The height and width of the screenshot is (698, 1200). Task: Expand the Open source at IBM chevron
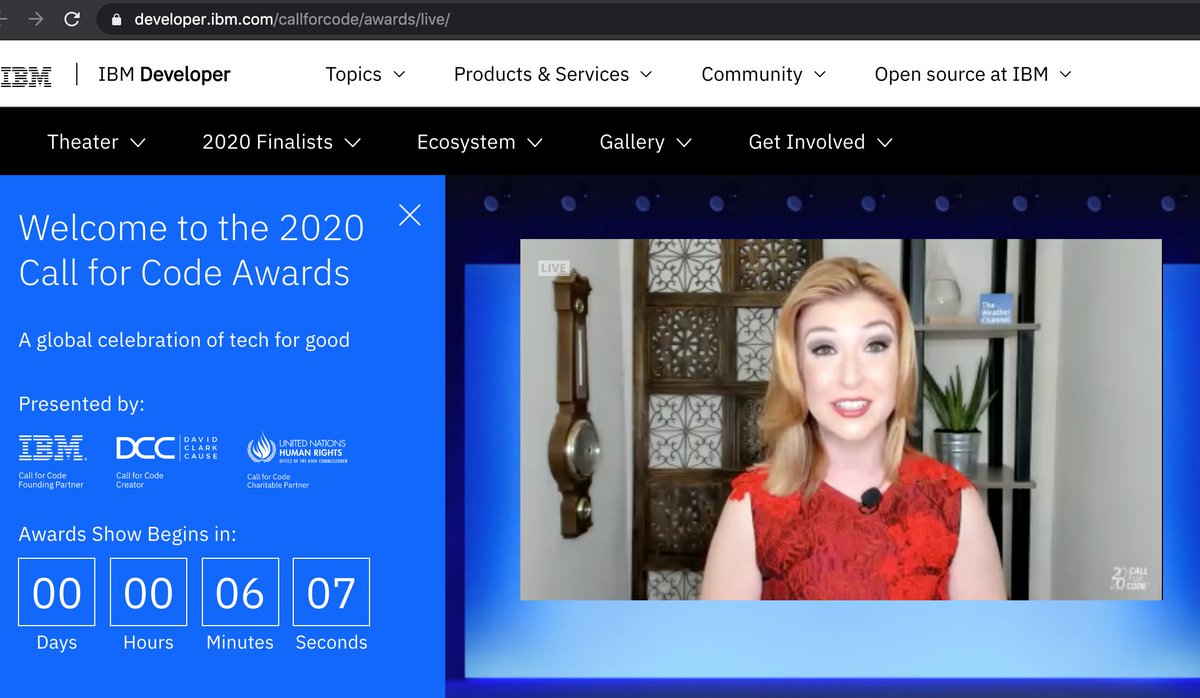[1065, 75]
